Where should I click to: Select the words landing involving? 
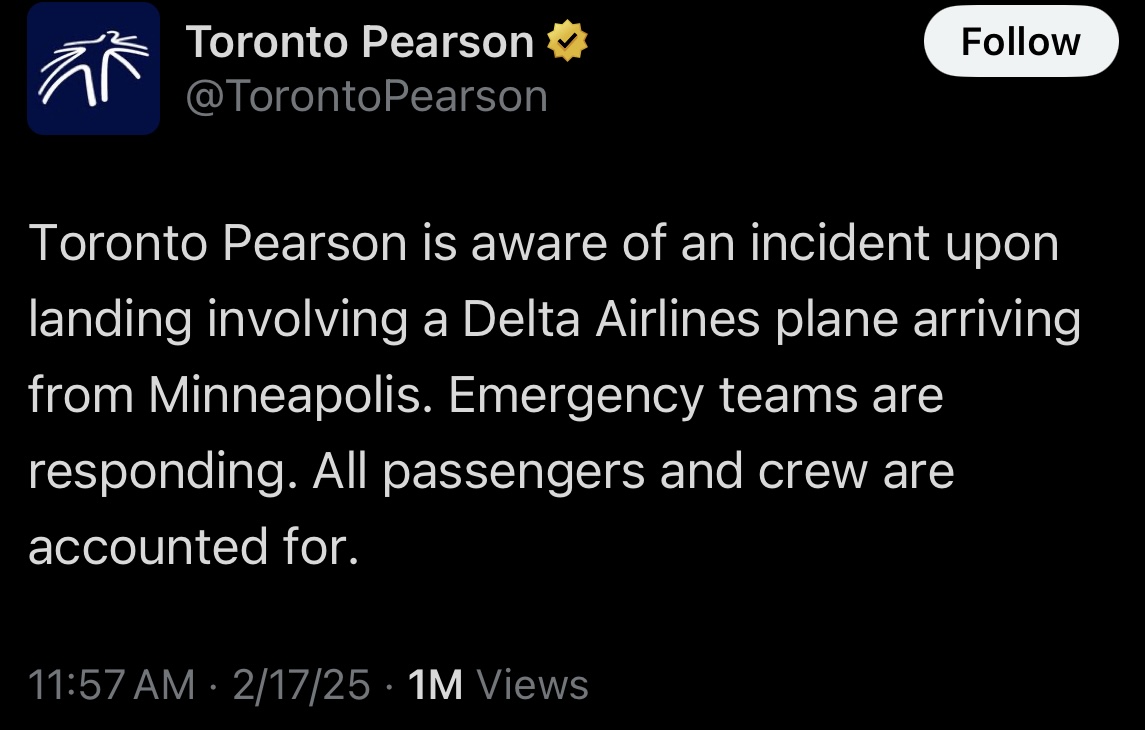[218, 320]
